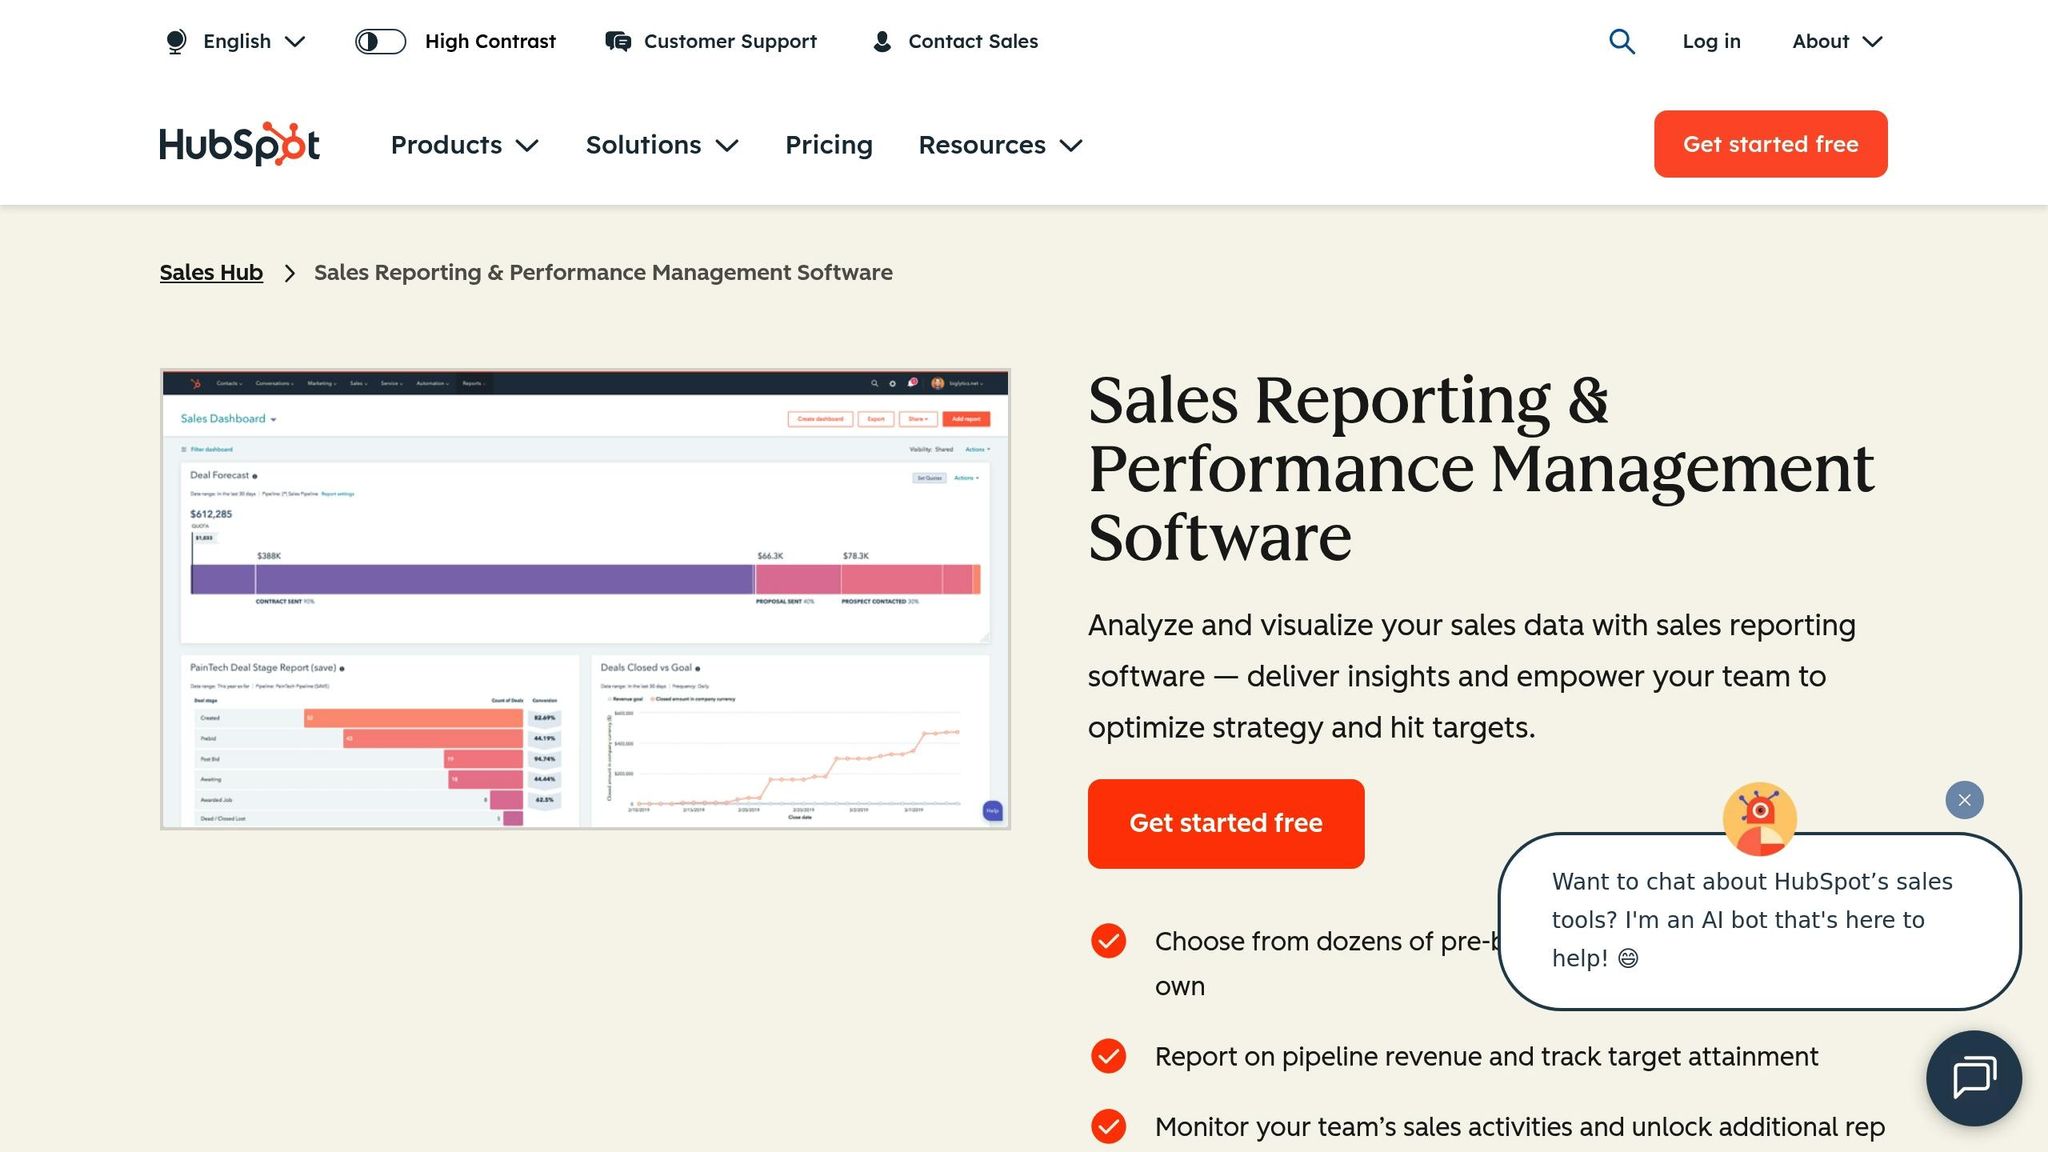Click the breadcrumb text Sales Reporting & Performance Management Software
Viewport: 2048px width, 1152px height.
[x=603, y=272]
